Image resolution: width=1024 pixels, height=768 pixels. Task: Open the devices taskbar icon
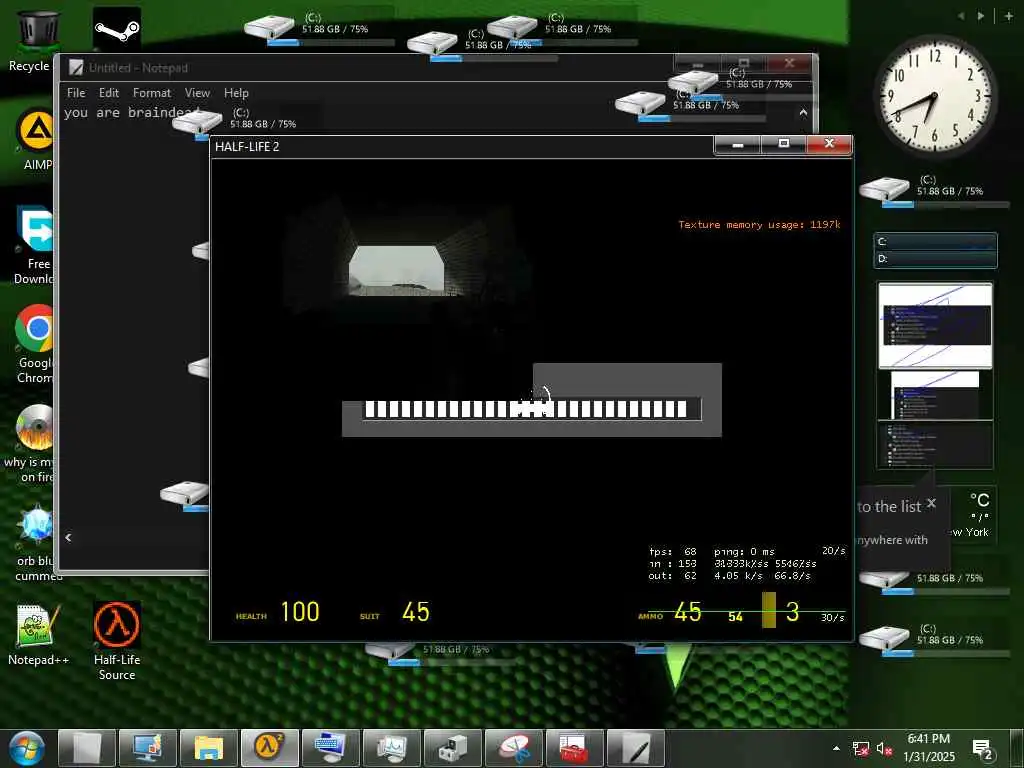453,748
